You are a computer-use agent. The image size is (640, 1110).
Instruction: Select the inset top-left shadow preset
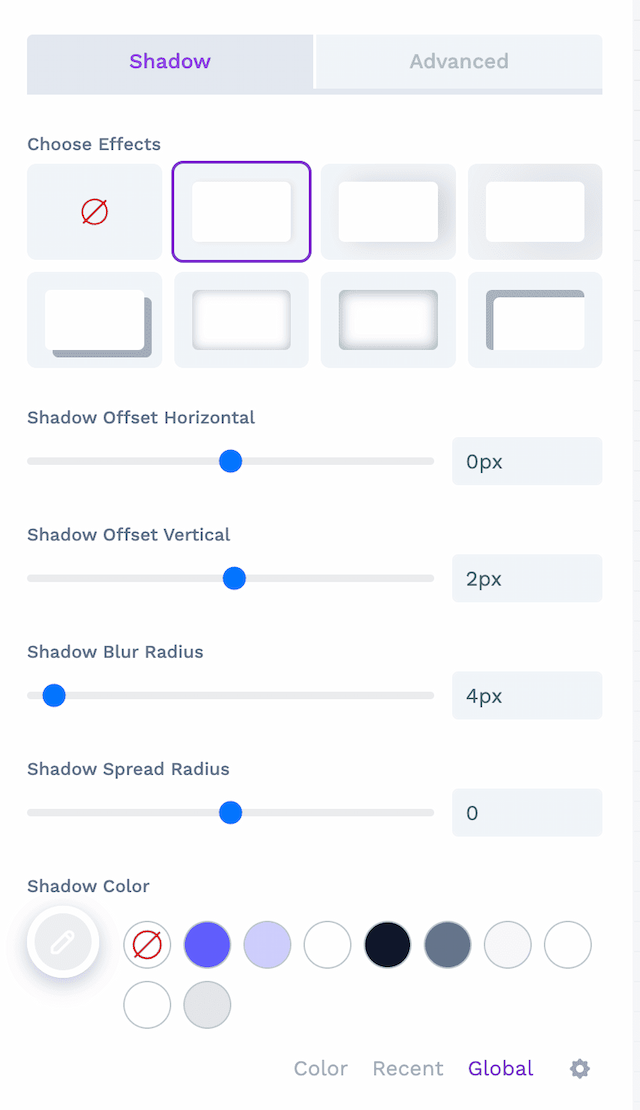tap(535, 320)
